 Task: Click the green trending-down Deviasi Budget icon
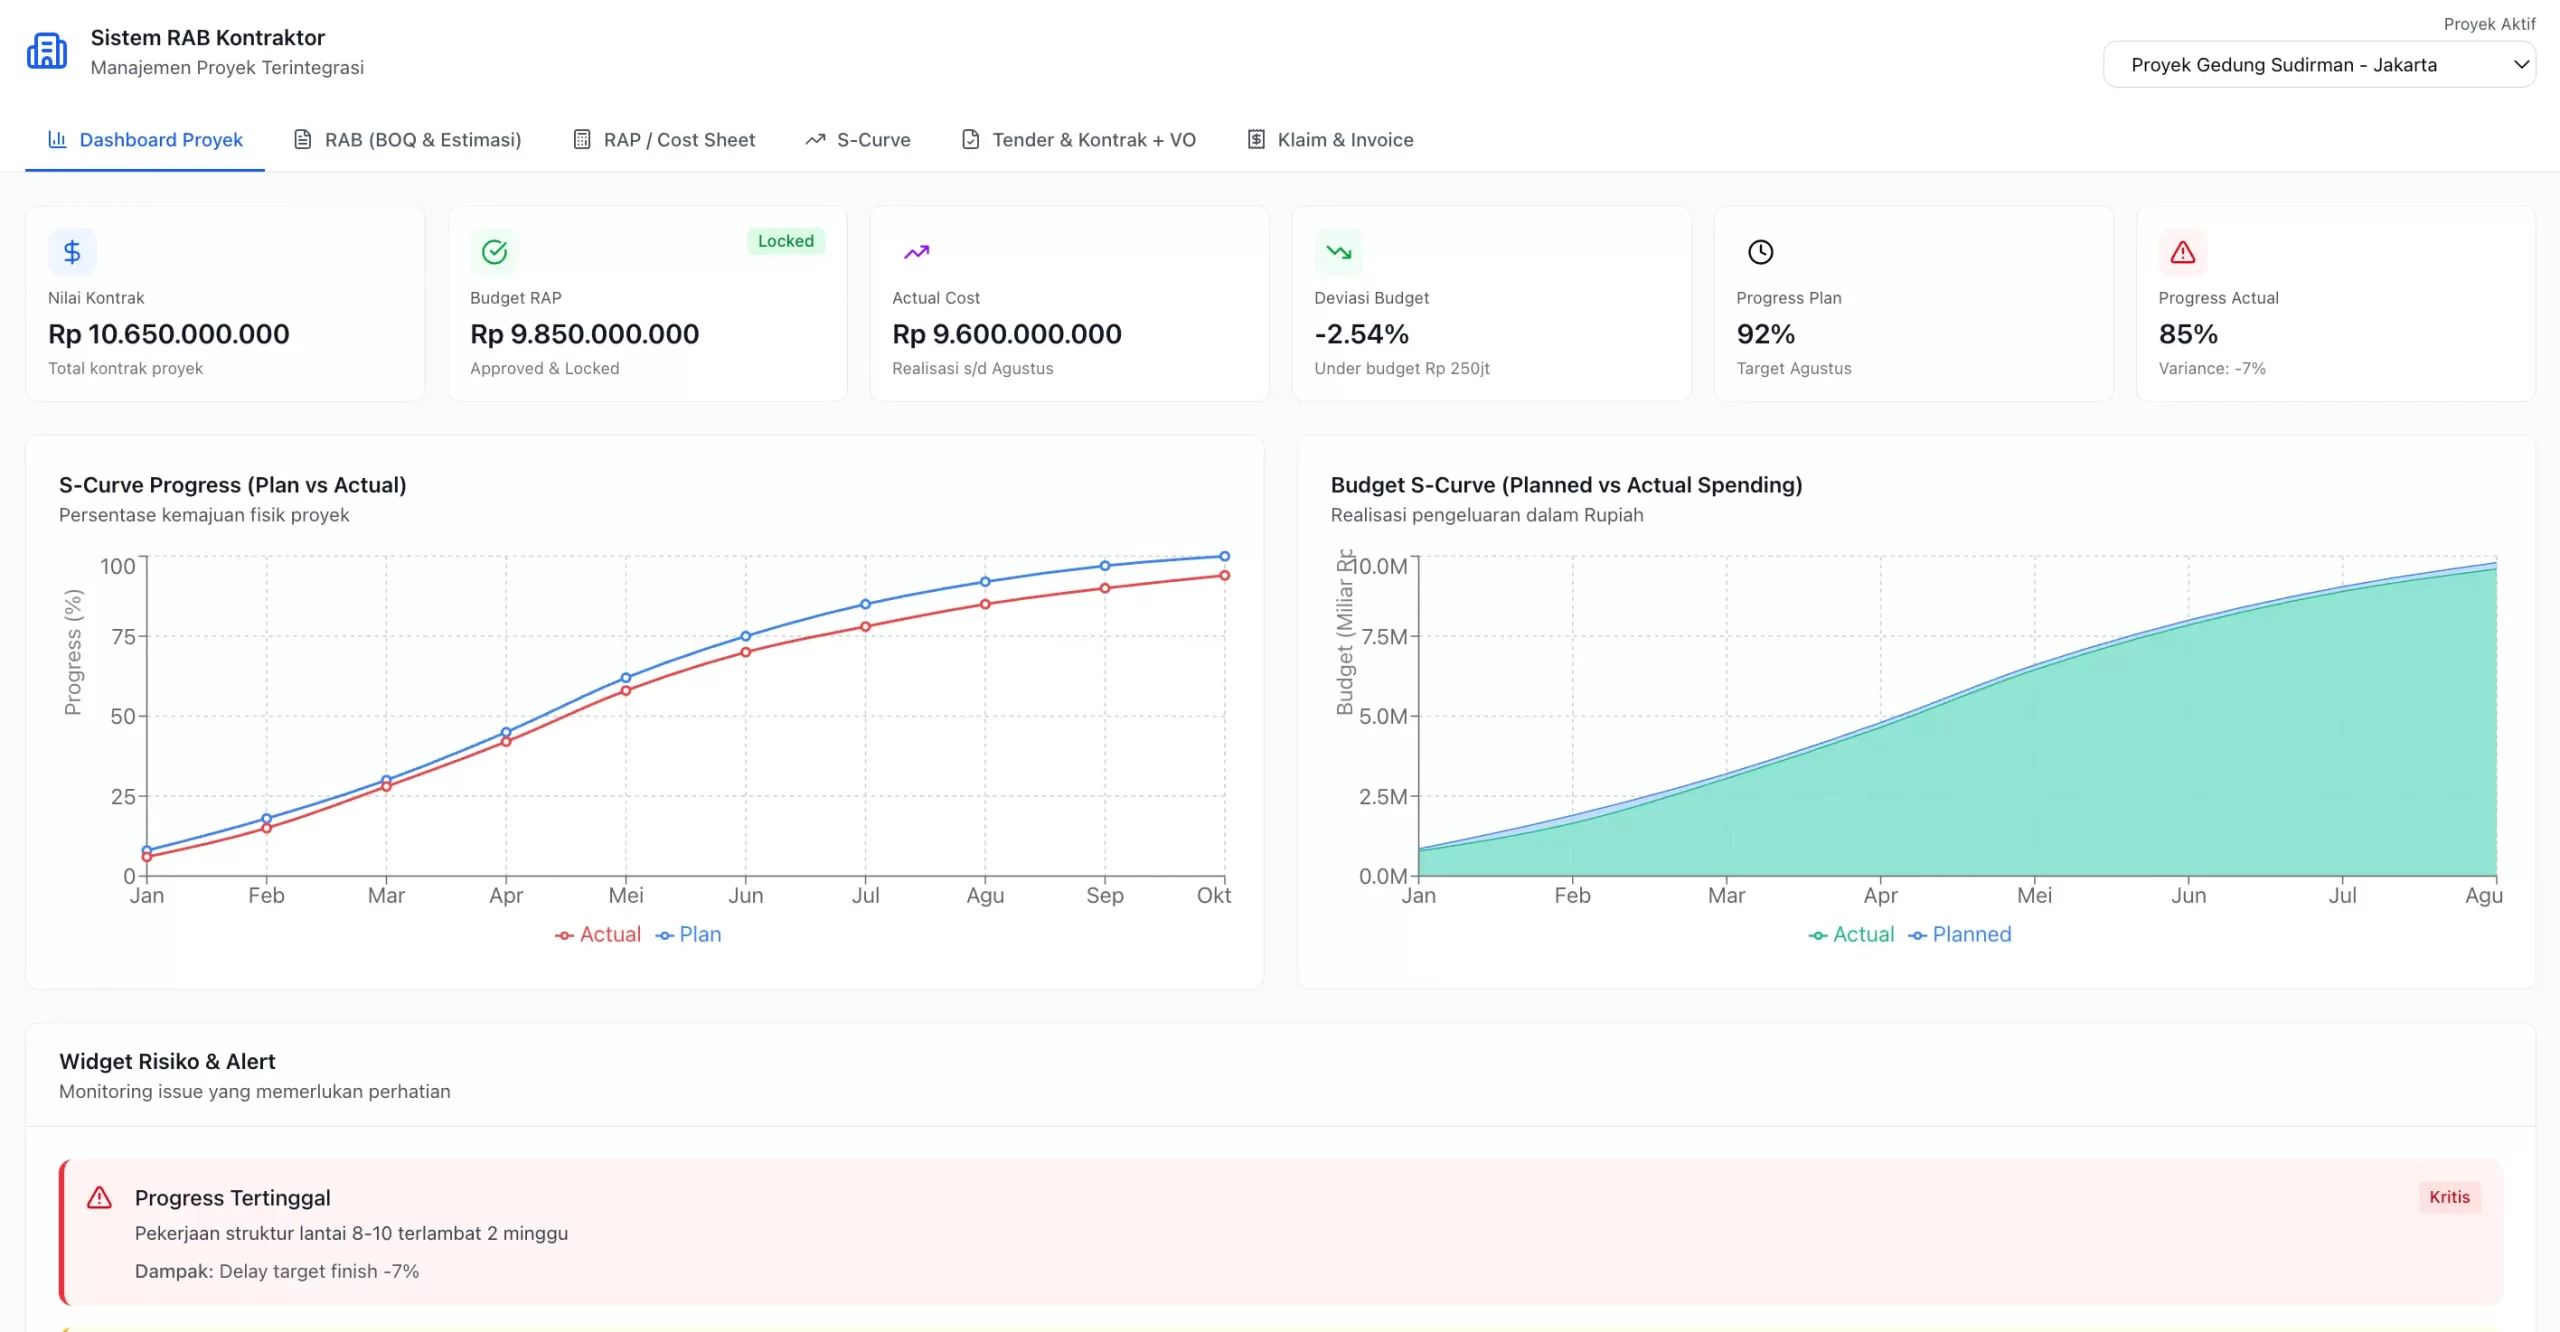(1338, 252)
